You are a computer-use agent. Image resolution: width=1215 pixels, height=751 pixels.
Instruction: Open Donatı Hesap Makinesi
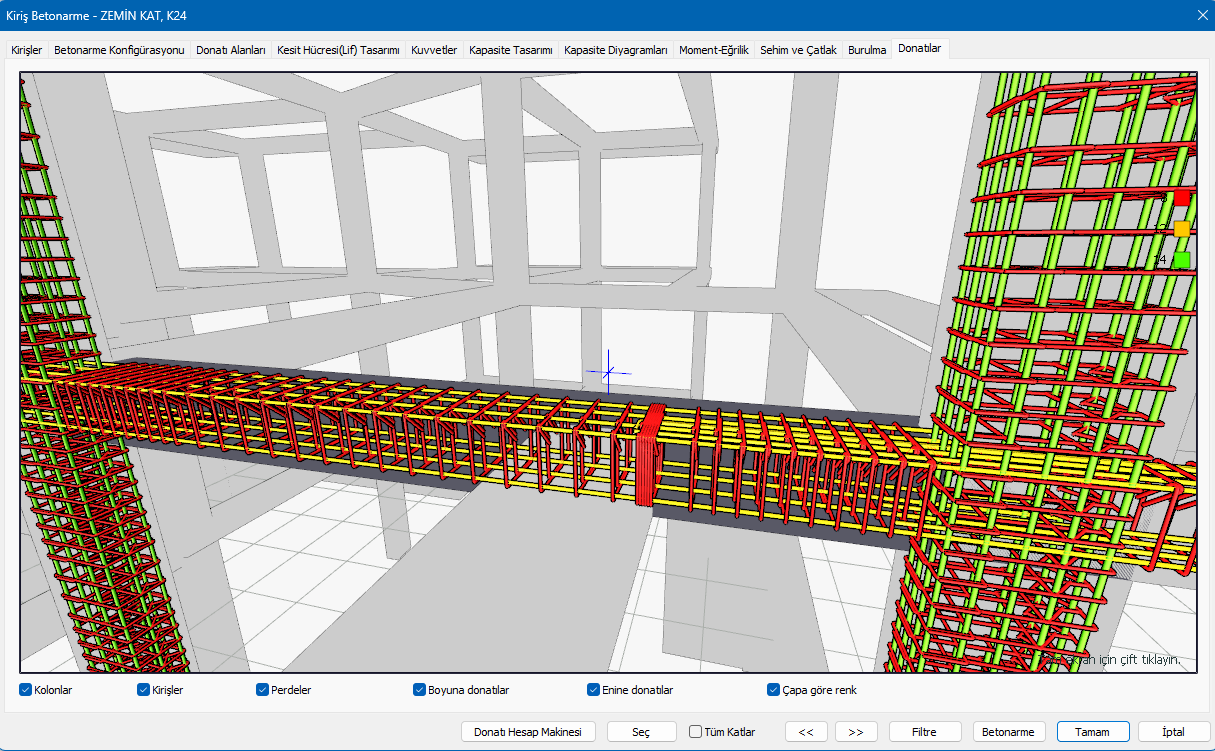(528, 732)
